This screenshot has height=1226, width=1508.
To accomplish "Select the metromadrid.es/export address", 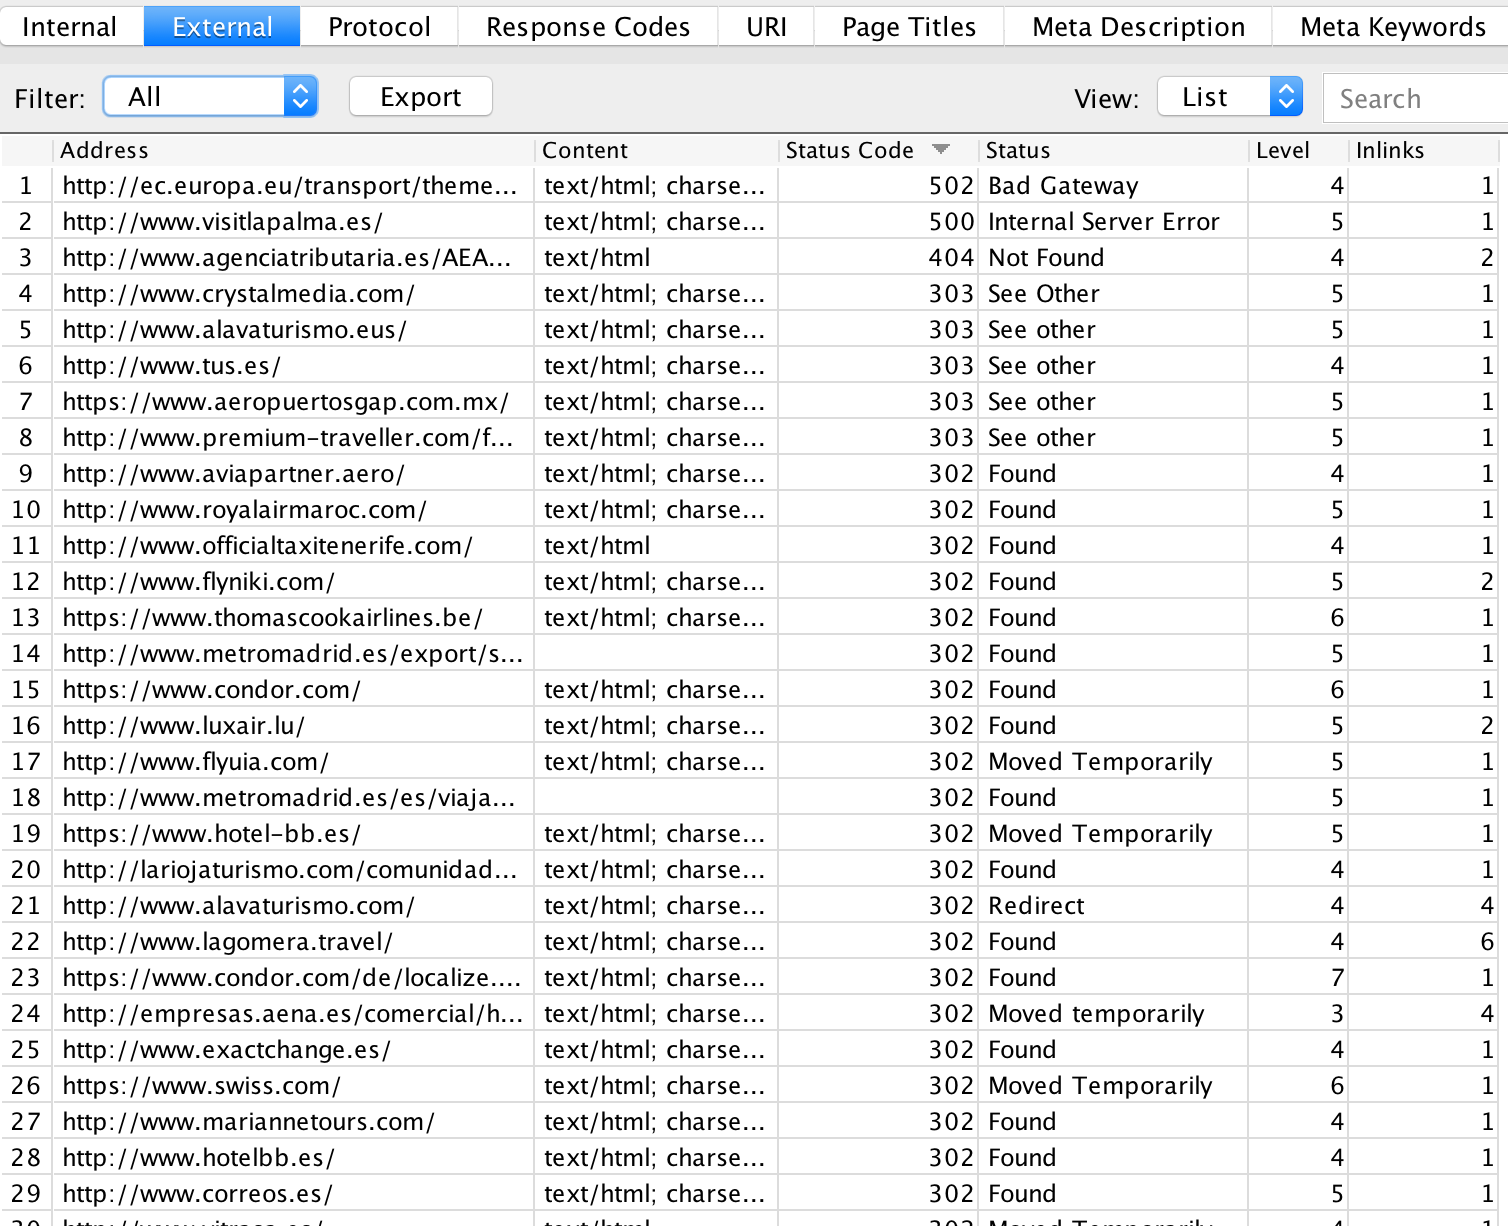I will tap(293, 654).
